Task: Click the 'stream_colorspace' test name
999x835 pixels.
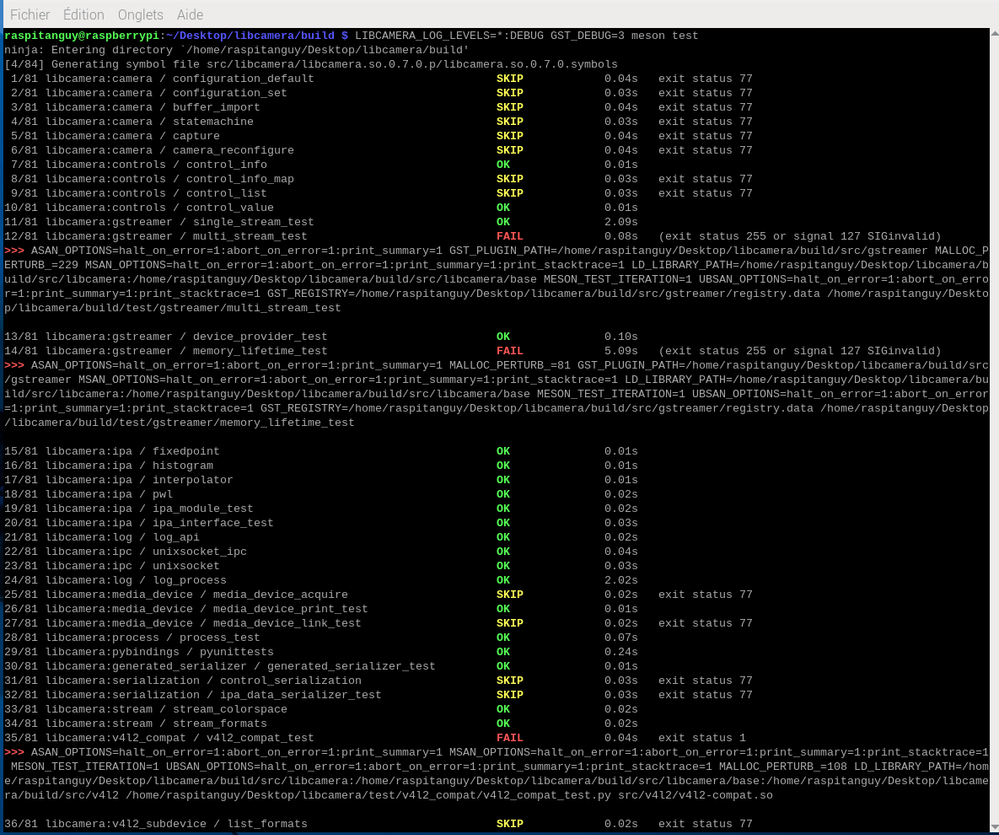Action: click(x=229, y=710)
